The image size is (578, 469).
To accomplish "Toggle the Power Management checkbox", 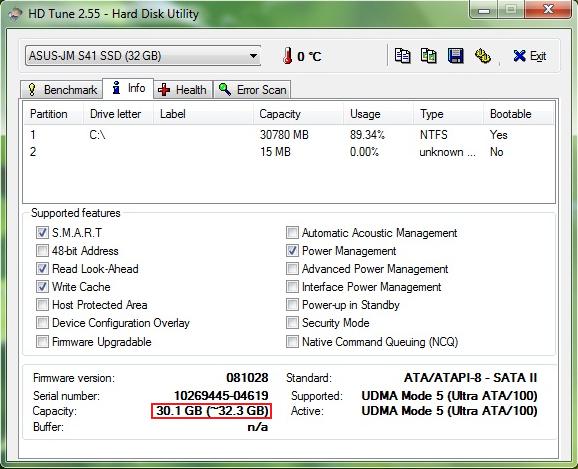I will pyautogui.click(x=292, y=251).
